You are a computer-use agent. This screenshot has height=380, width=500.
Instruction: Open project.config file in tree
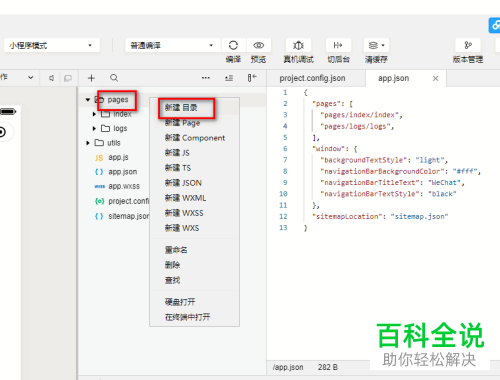click(x=129, y=201)
